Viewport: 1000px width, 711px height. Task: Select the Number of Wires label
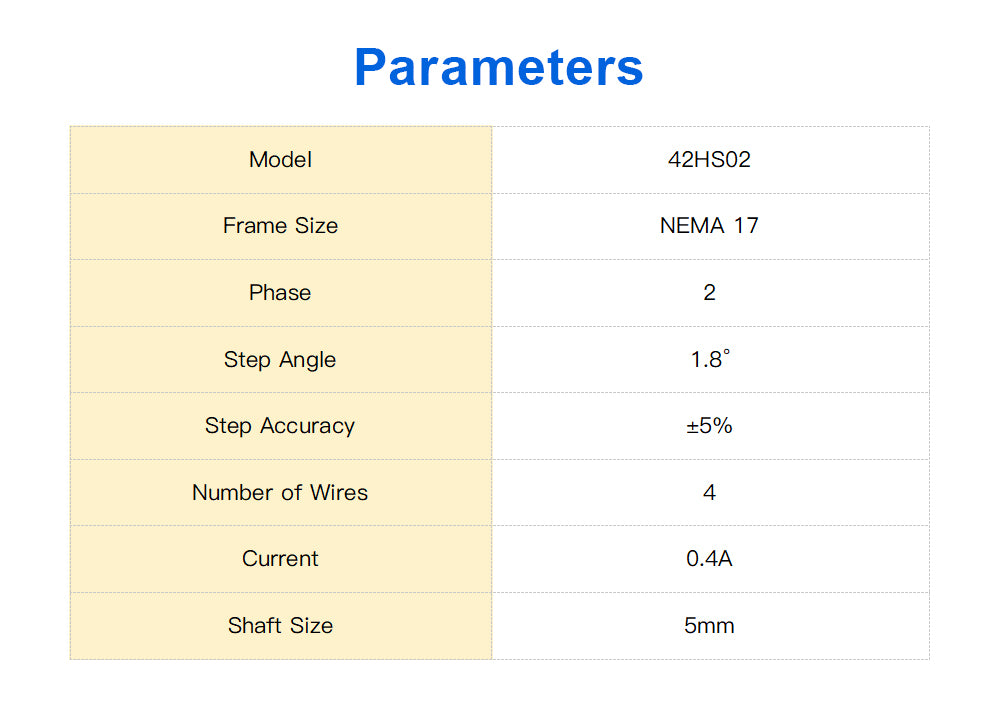tap(280, 493)
